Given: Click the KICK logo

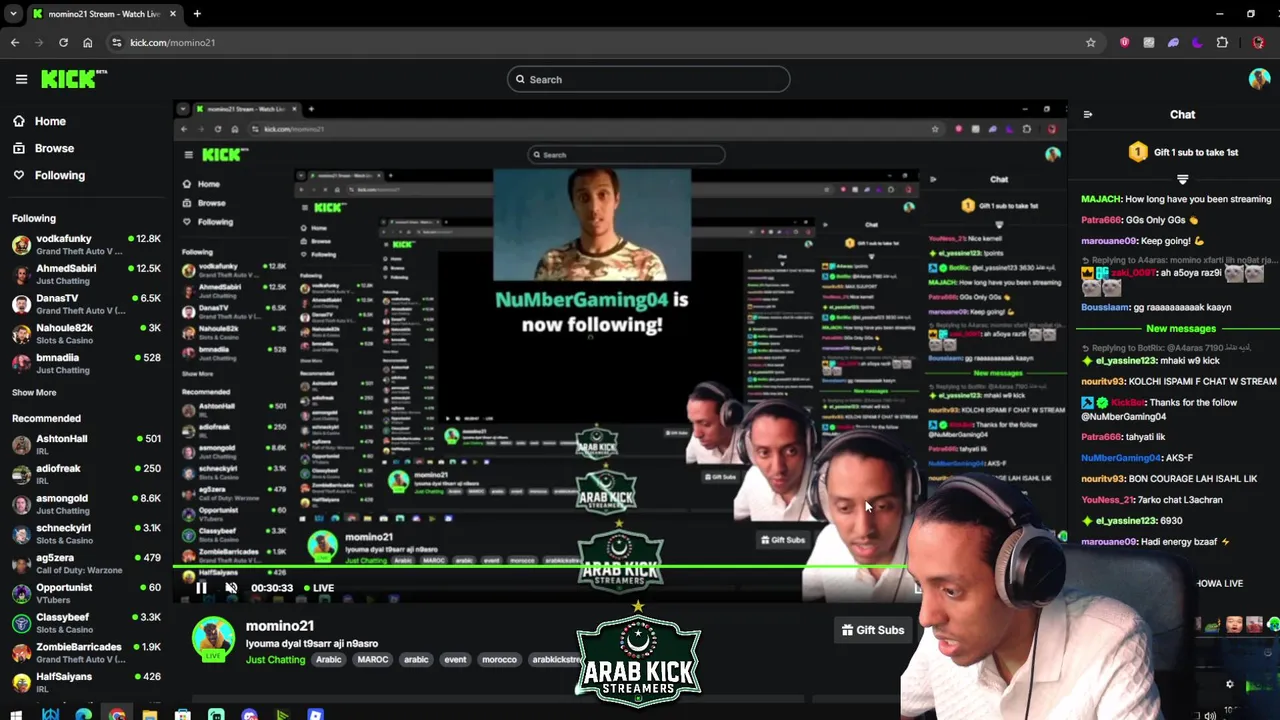Looking at the screenshot, I should point(73,79).
